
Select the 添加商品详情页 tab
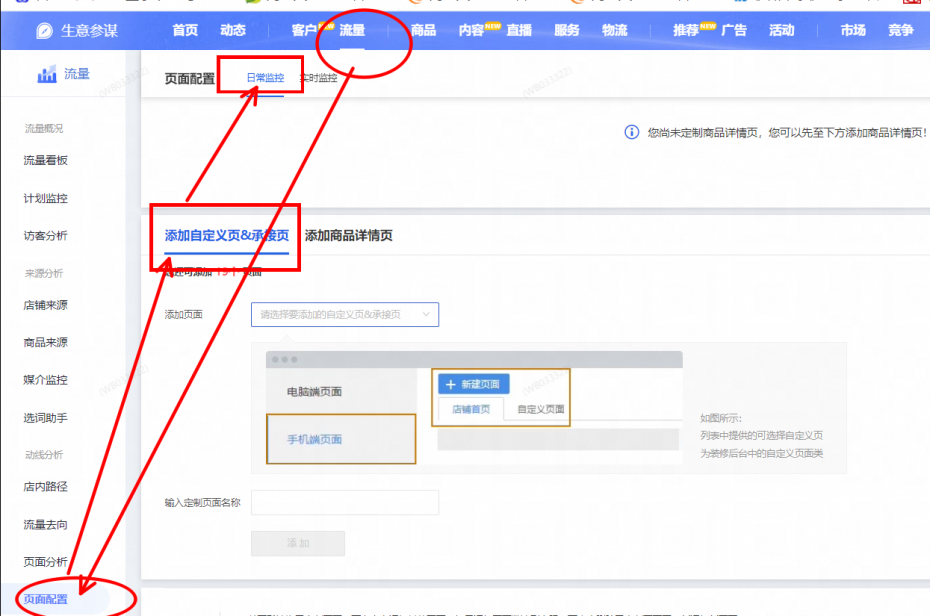coord(349,235)
